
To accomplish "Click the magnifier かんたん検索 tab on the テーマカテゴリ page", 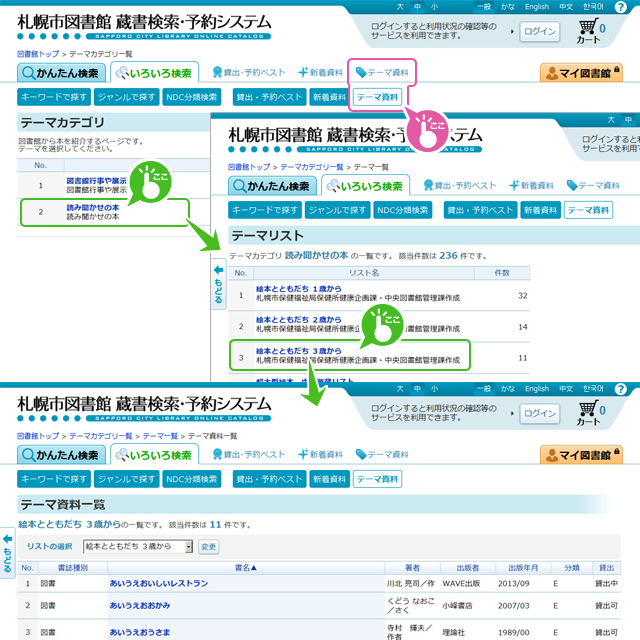I will [x=61, y=73].
